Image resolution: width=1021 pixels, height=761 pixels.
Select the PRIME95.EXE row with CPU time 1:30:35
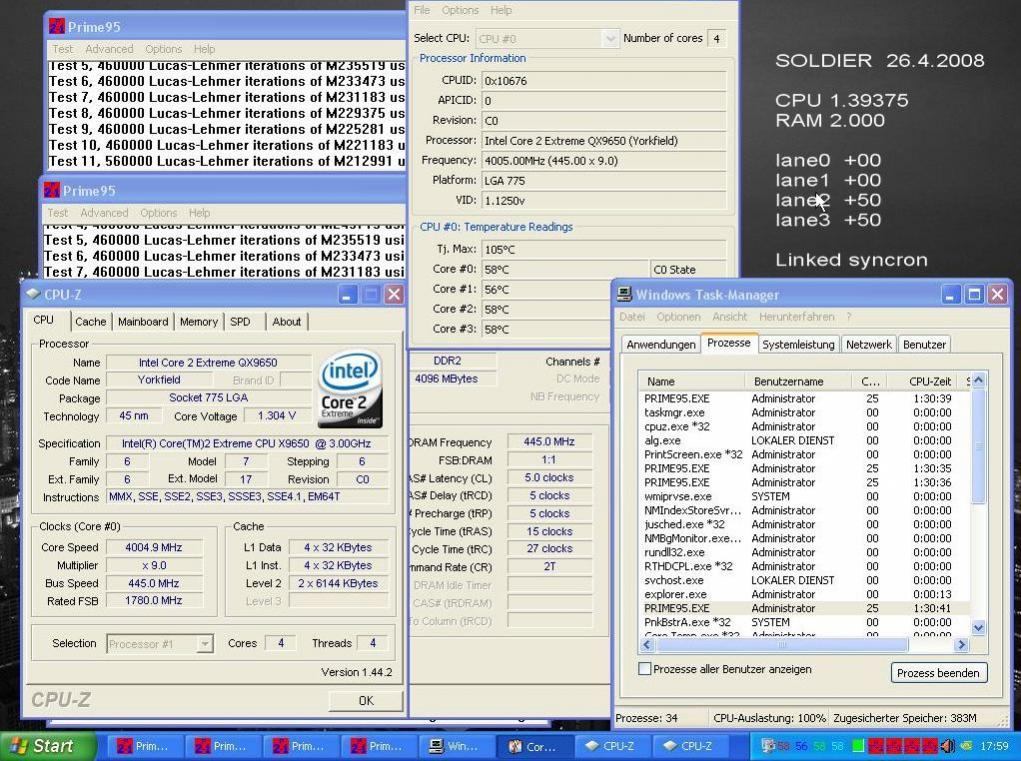coord(806,469)
